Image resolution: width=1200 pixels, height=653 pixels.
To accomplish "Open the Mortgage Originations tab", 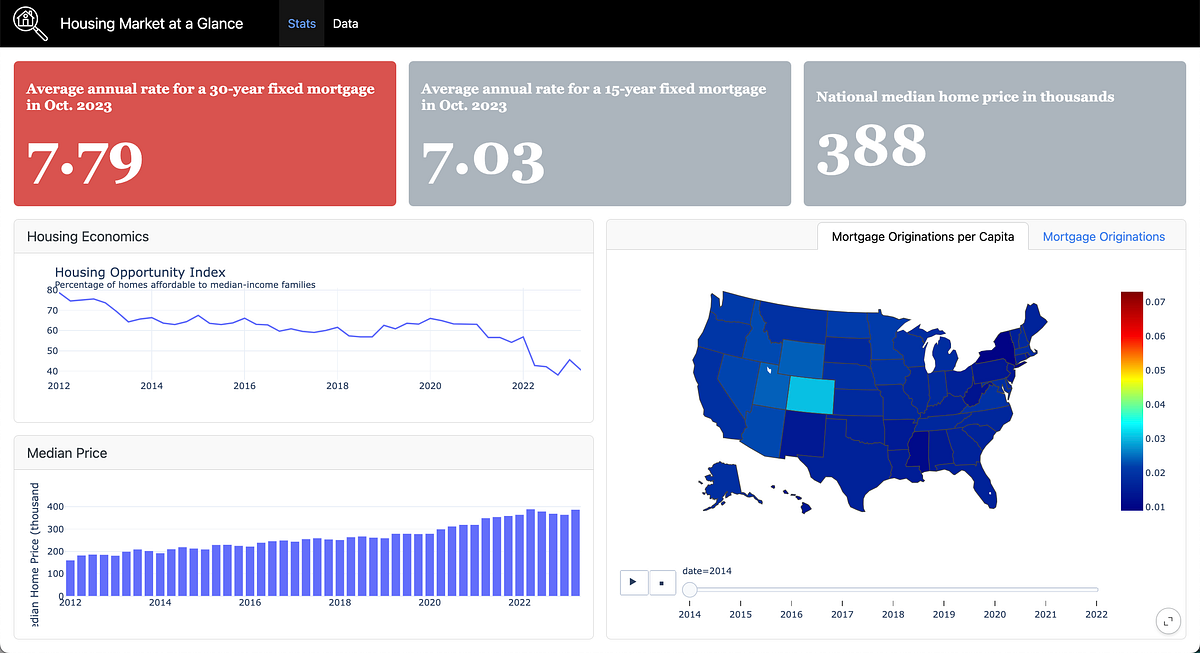I will tap(1104, 236).
